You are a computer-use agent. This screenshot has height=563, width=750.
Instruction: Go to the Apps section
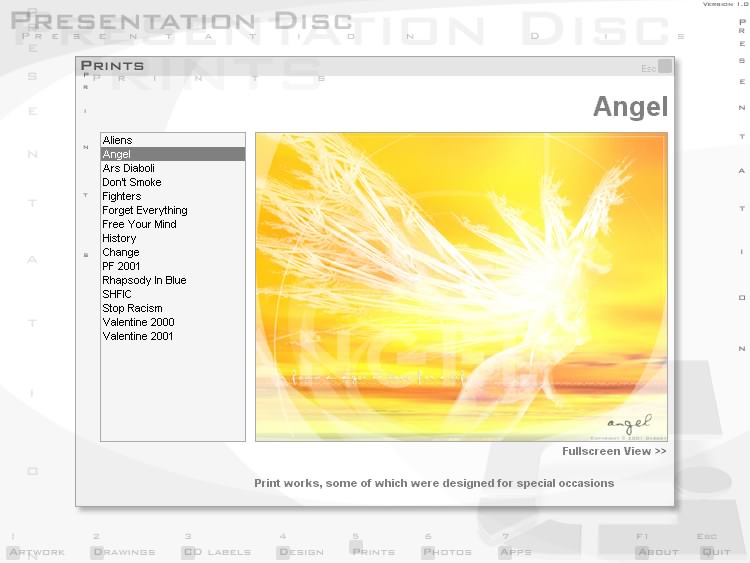click(x=515, y=552)
